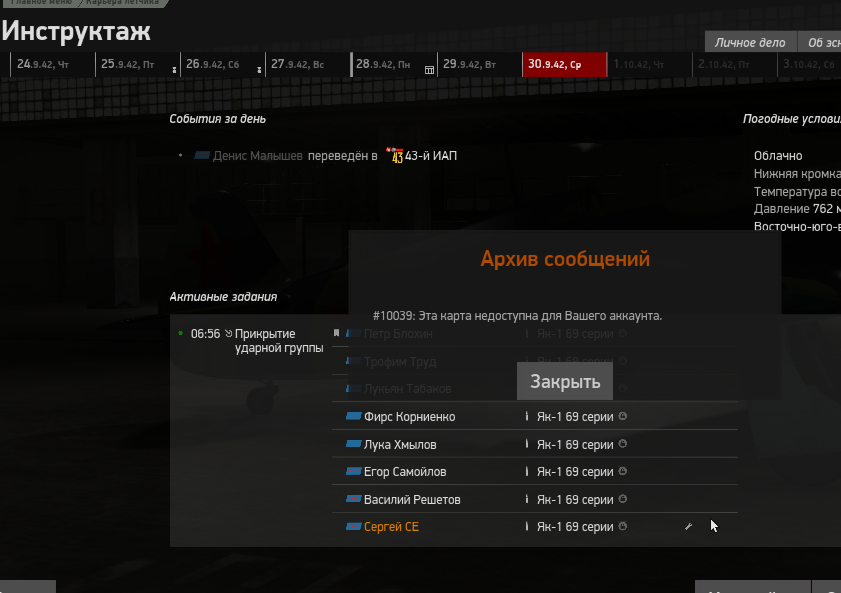Open pilot Денис Малышев from events

[257, 156]
